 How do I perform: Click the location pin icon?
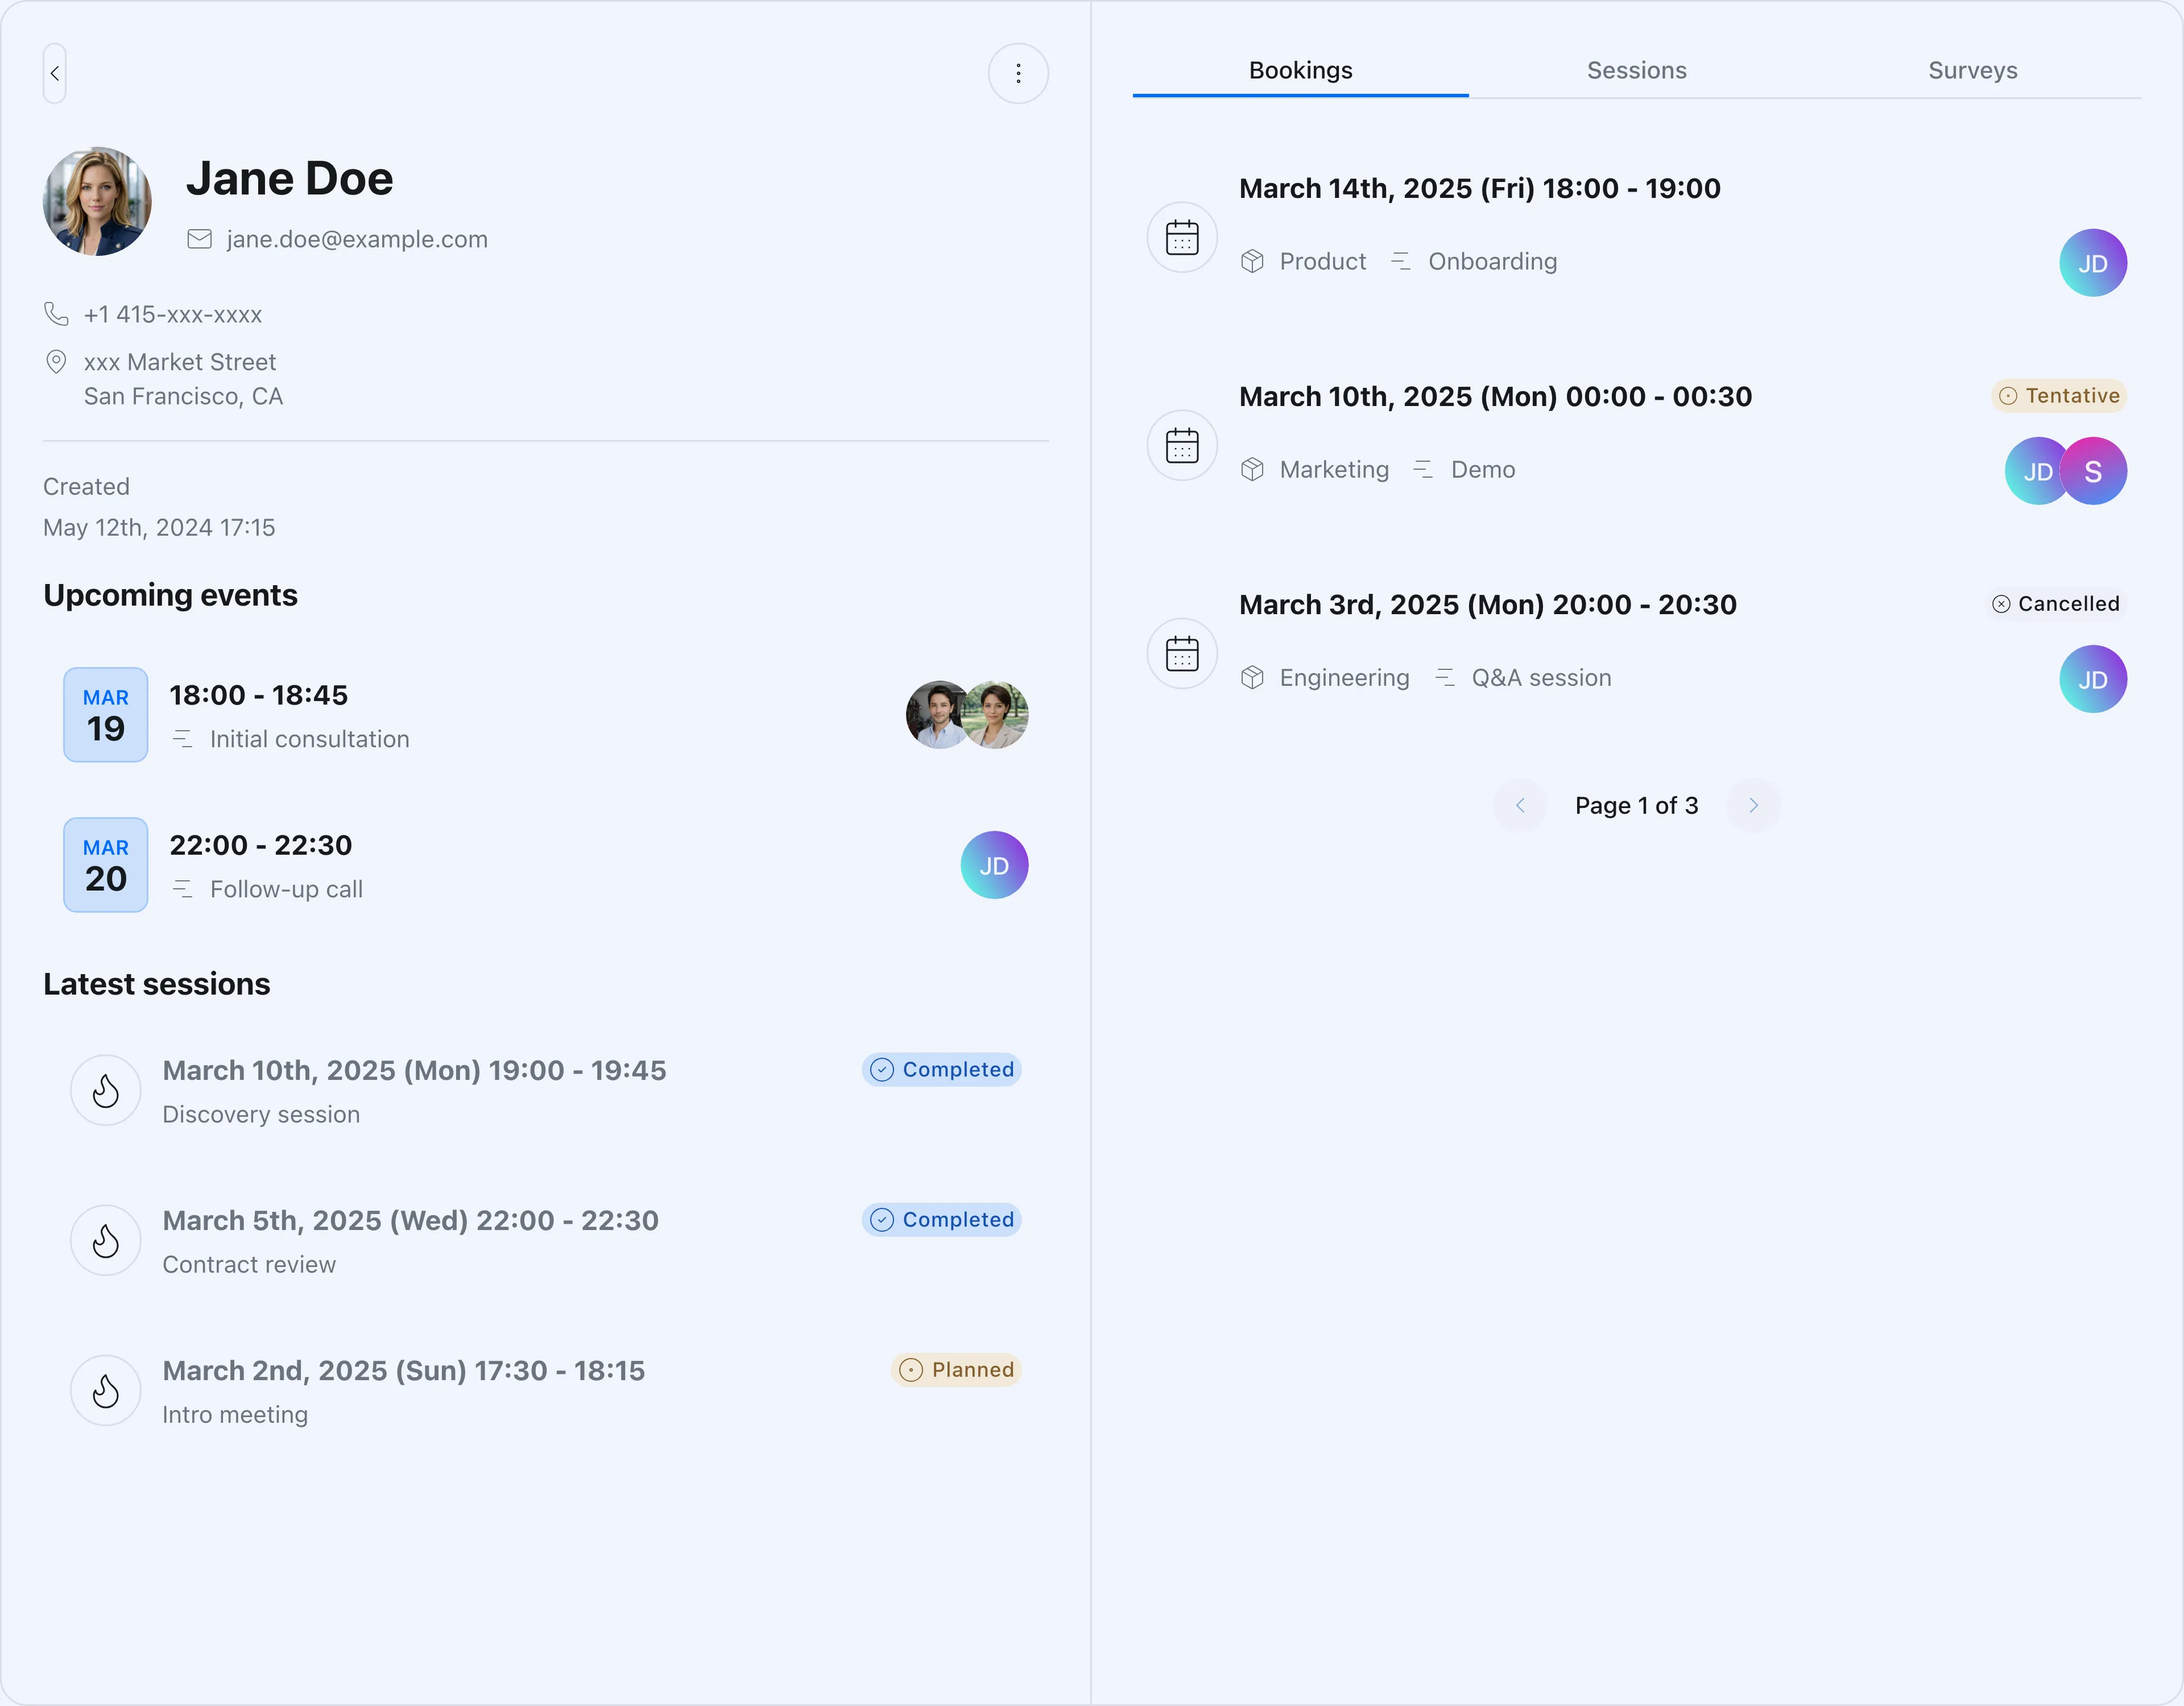56,362
